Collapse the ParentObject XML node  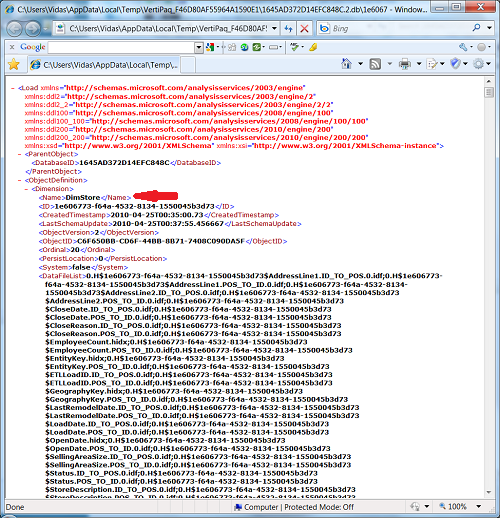pyautogui.click(x=19, y=154)
